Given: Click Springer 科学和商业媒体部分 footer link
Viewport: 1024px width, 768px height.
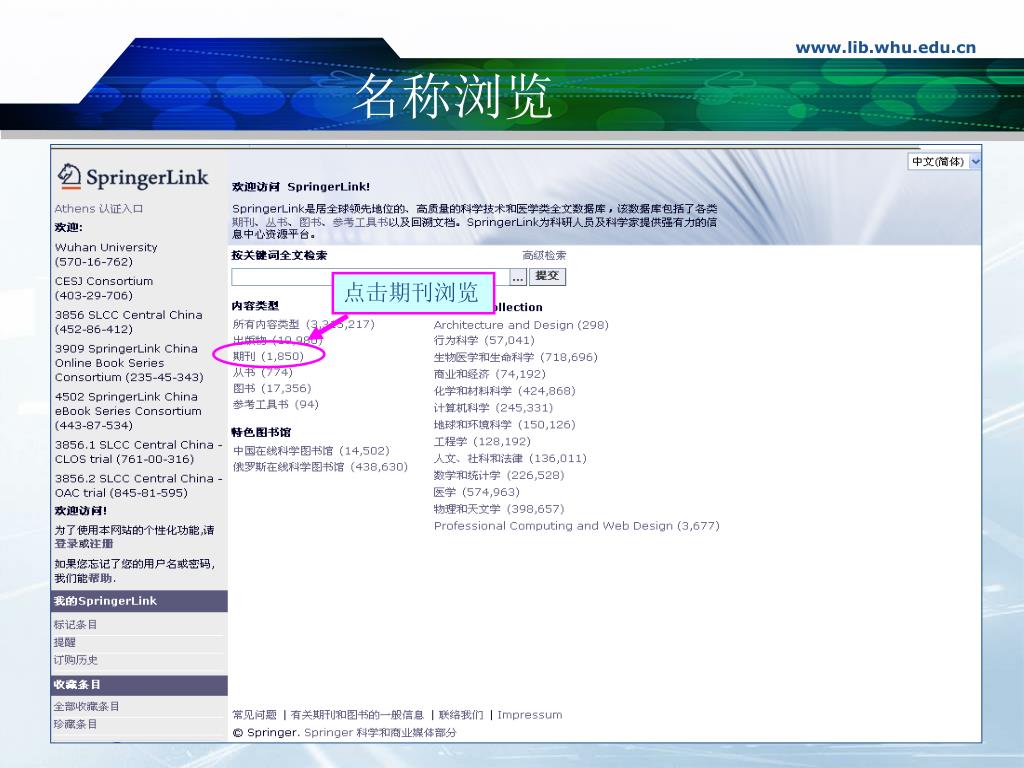Looking at the screenshot, I should (x=380, y=732).
